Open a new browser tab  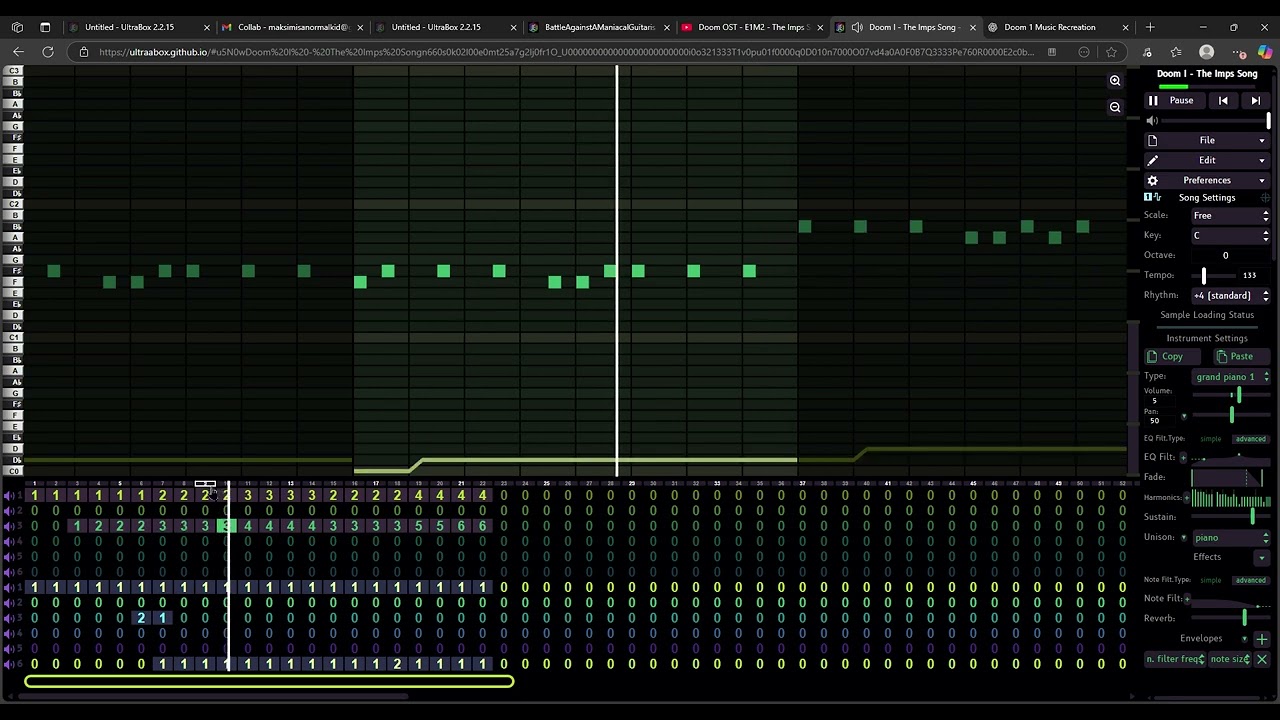pyautogui.click(x=1150, y=27)
